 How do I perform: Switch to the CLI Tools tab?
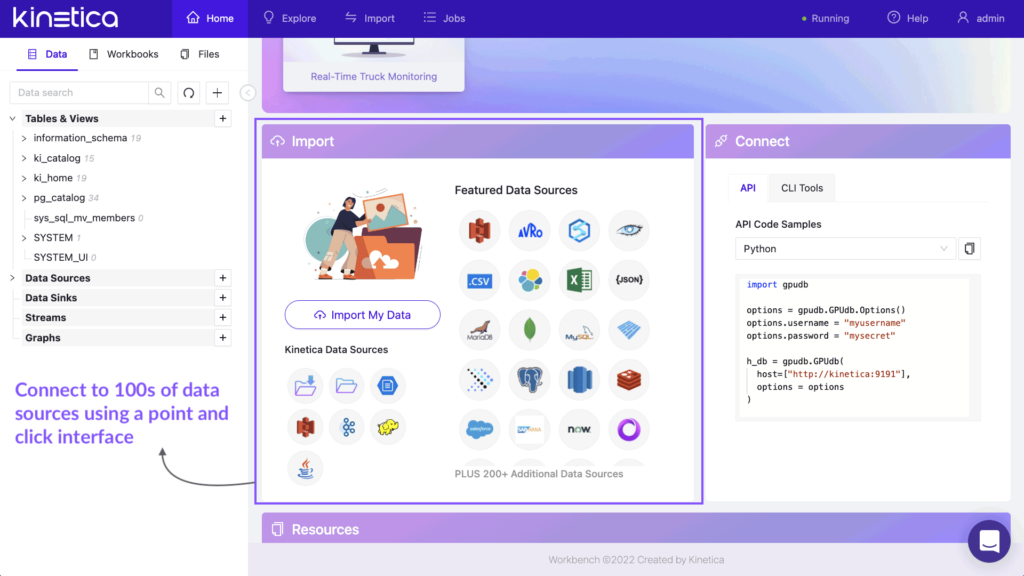[802, 188]
